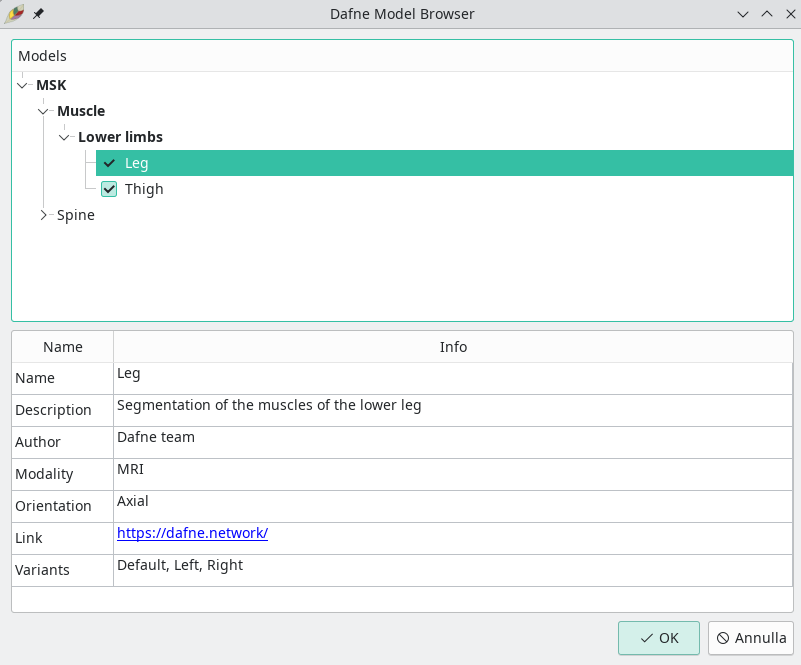Click 'Segmentation of the muscles of the lower leg'
The width and height of the screenshot is (801, 665).
[269, 405]
